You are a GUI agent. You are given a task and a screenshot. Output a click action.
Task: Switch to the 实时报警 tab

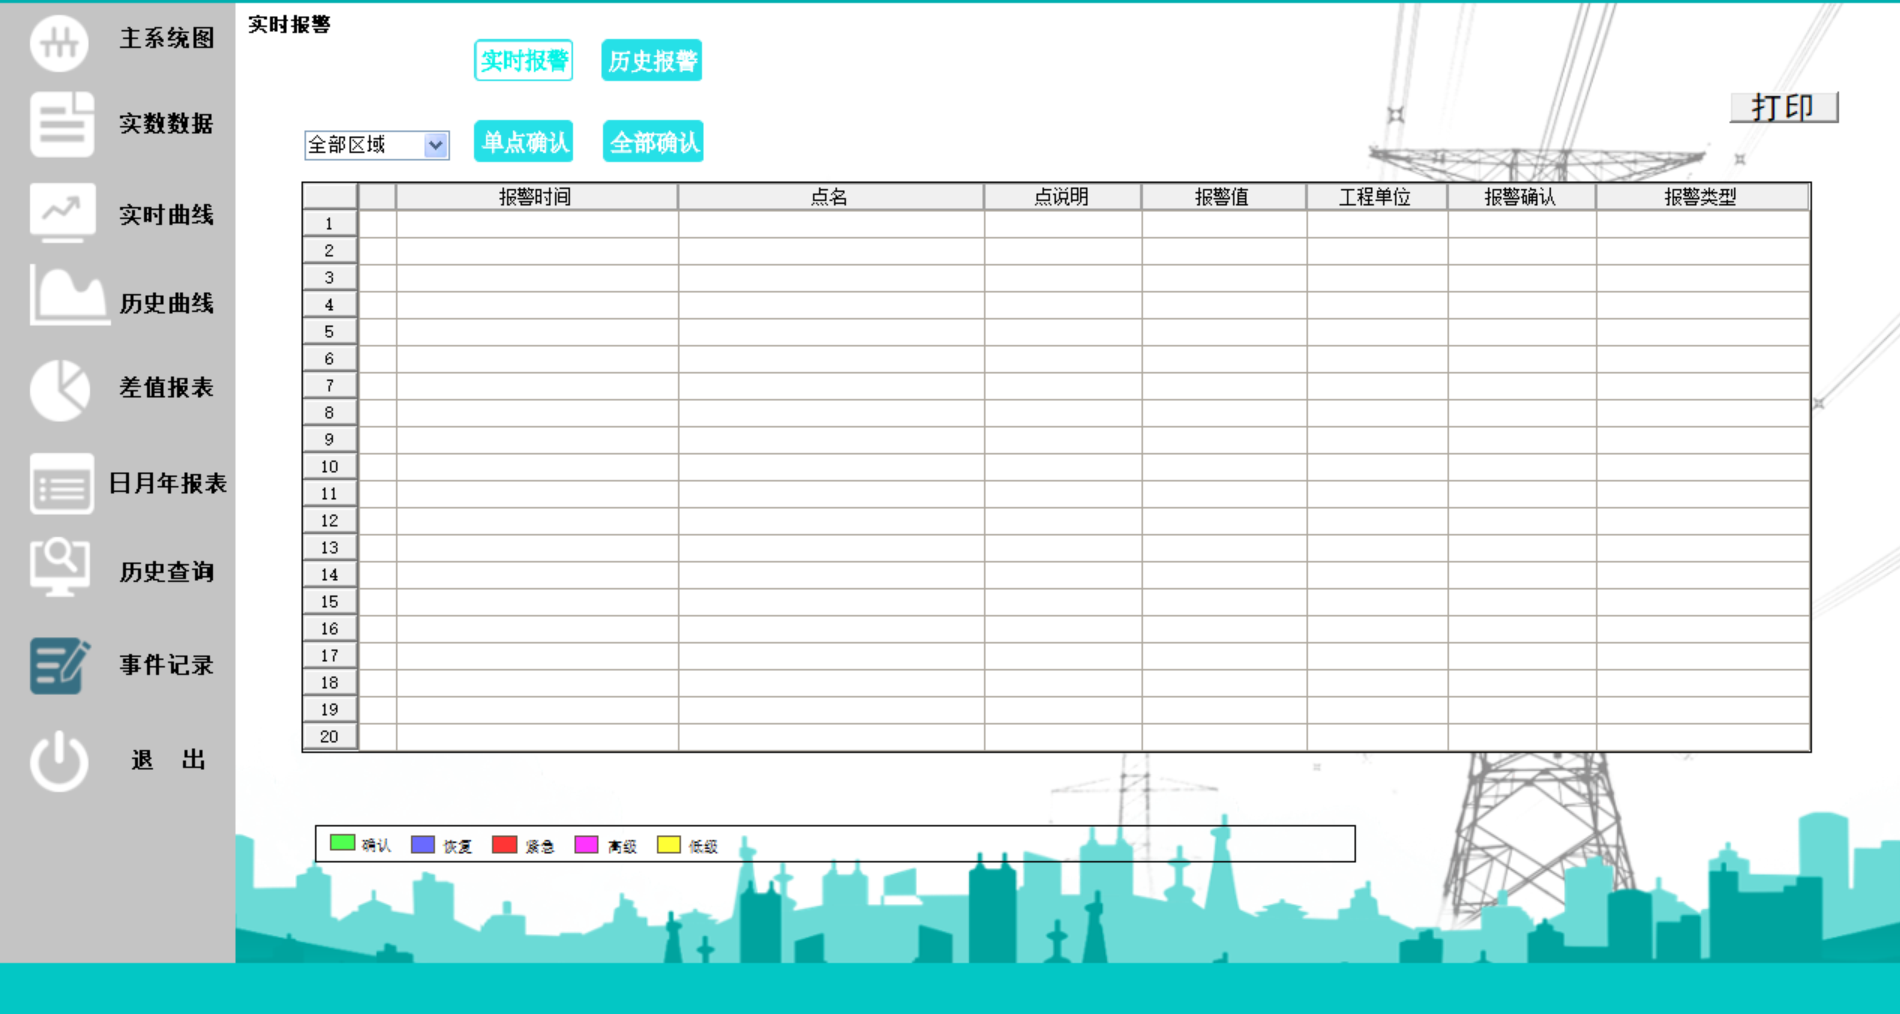pos(522,59)
